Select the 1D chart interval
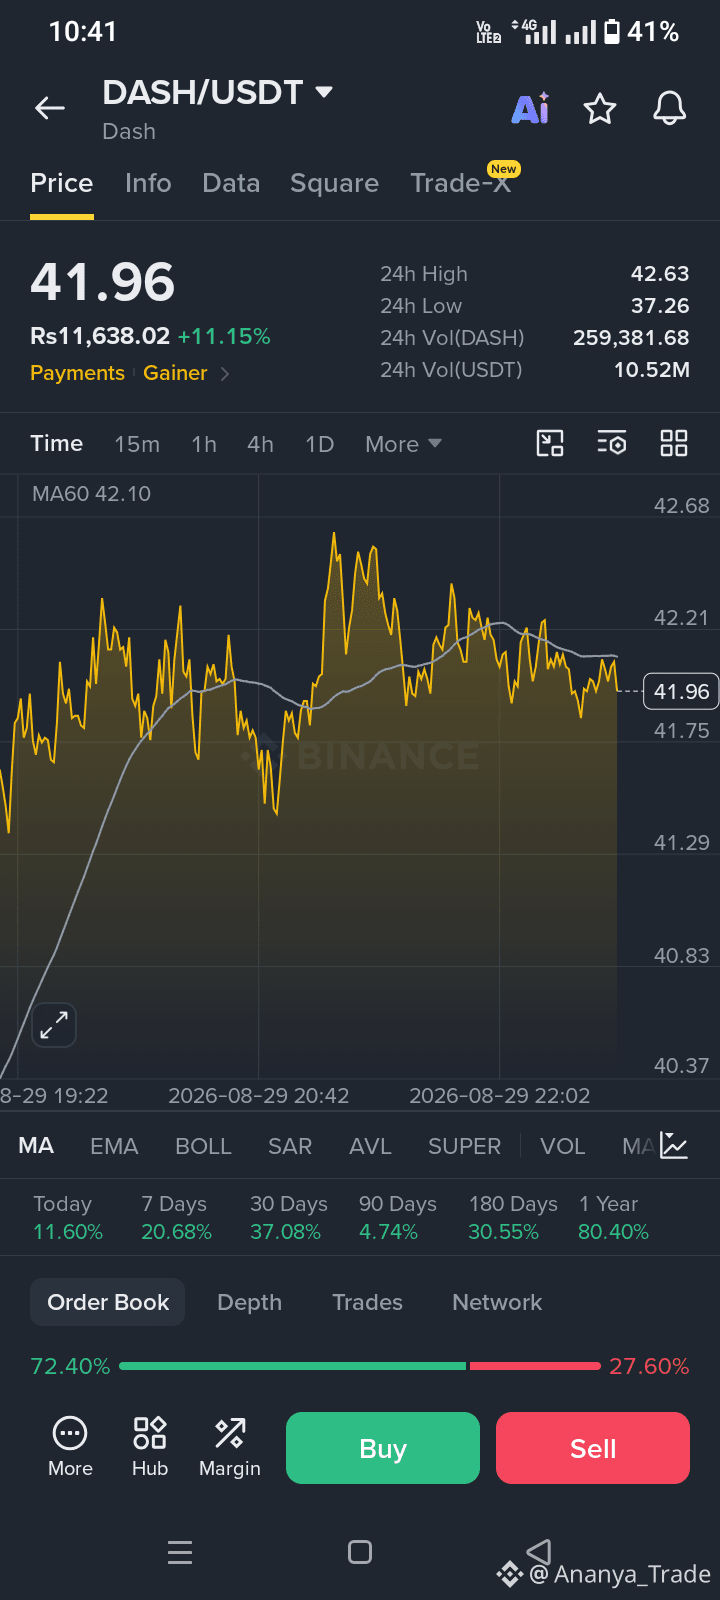Screen dimensions: 720x1600 [x=320, y=444]
